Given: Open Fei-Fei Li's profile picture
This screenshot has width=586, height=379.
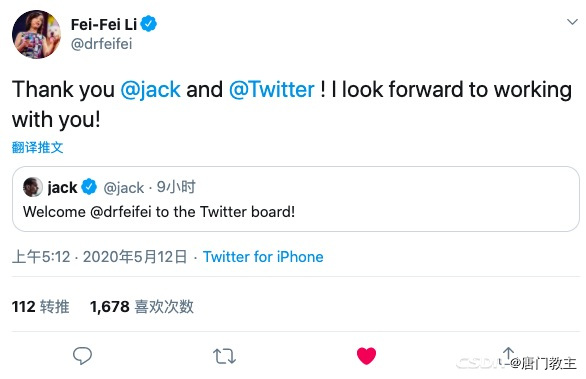Looking at the screenshot, I should click(x=36, y=34).
